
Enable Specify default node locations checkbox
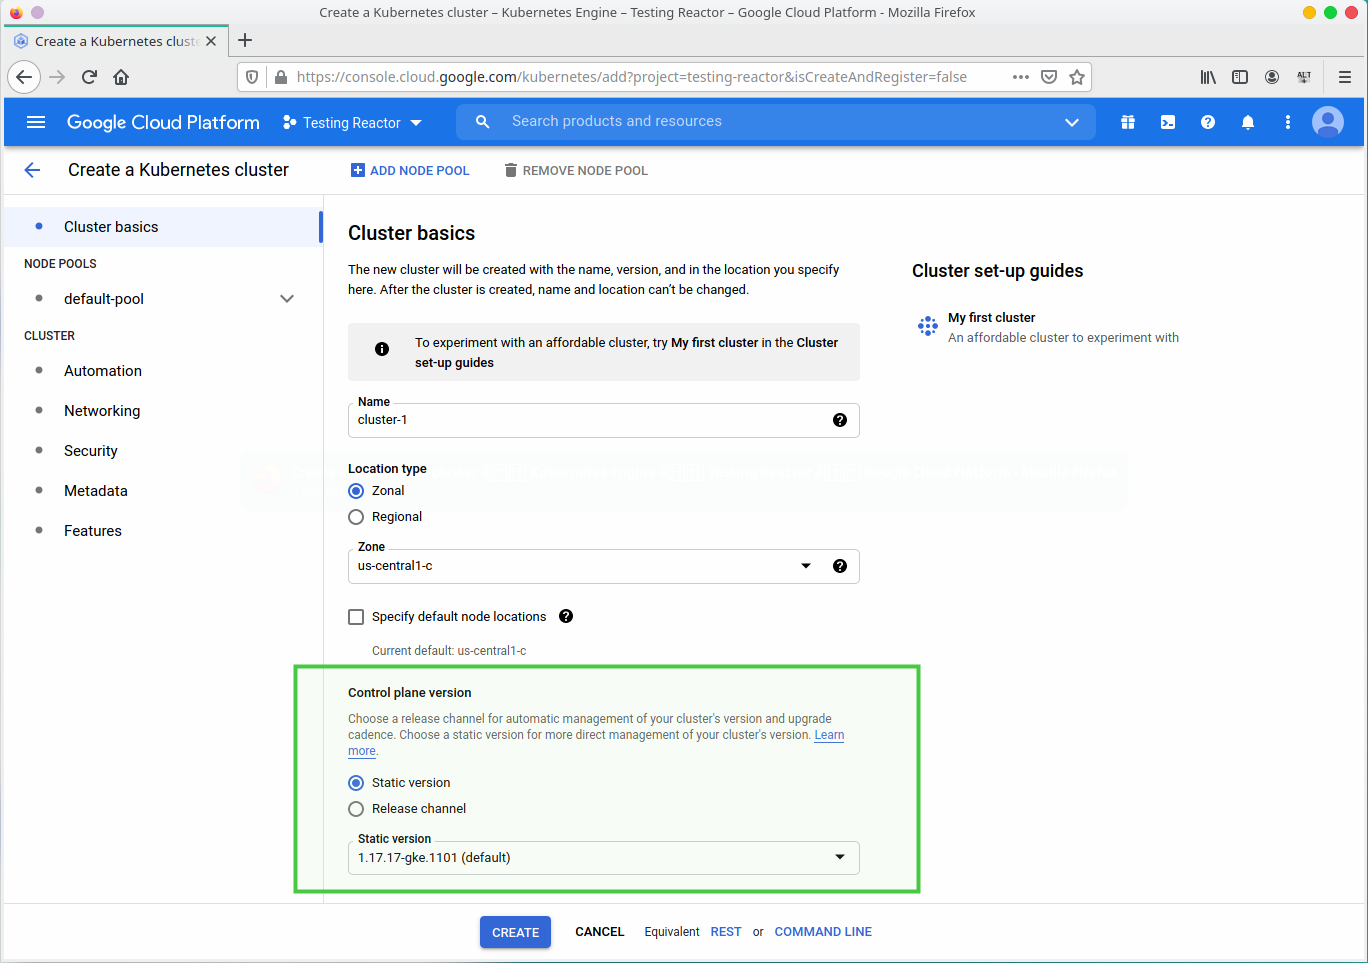point(356,617)
